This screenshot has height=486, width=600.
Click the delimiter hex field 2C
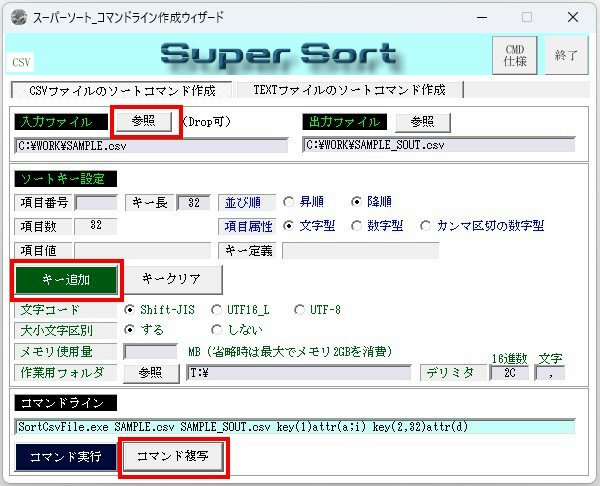click(x=509, y=373)
